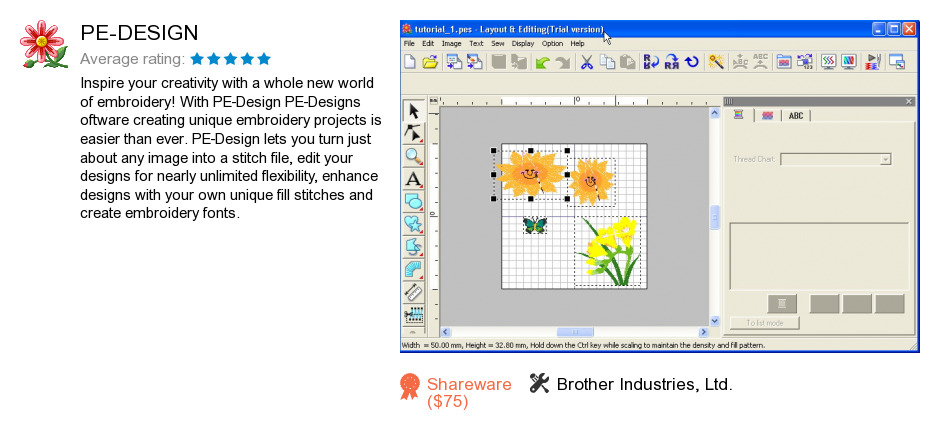Switch to the sewing attributes stitch tab
This screenshot has height=437, width=940.
767,116
